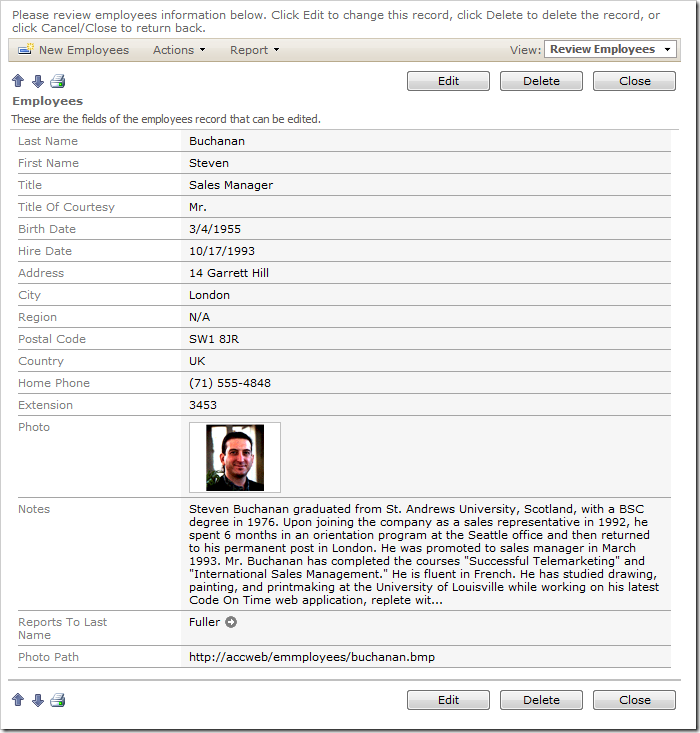Click the Region value N/A
Screen dimensions: 700x733
199,317
